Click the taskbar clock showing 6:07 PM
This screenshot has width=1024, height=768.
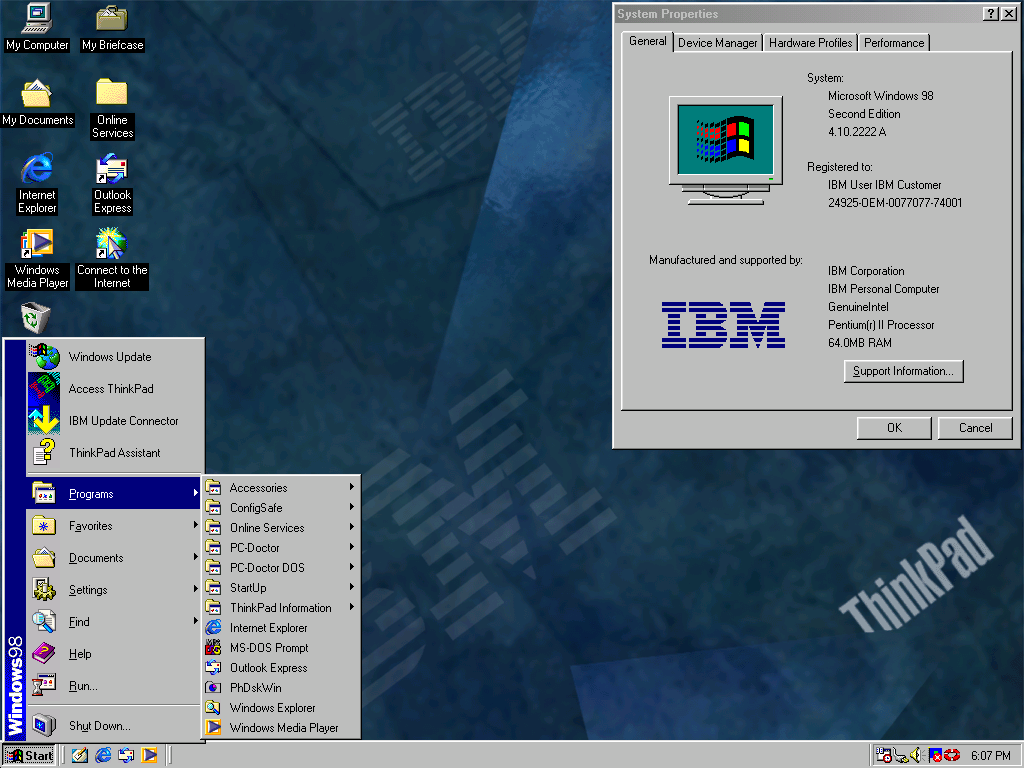click(x=990, y=755)
